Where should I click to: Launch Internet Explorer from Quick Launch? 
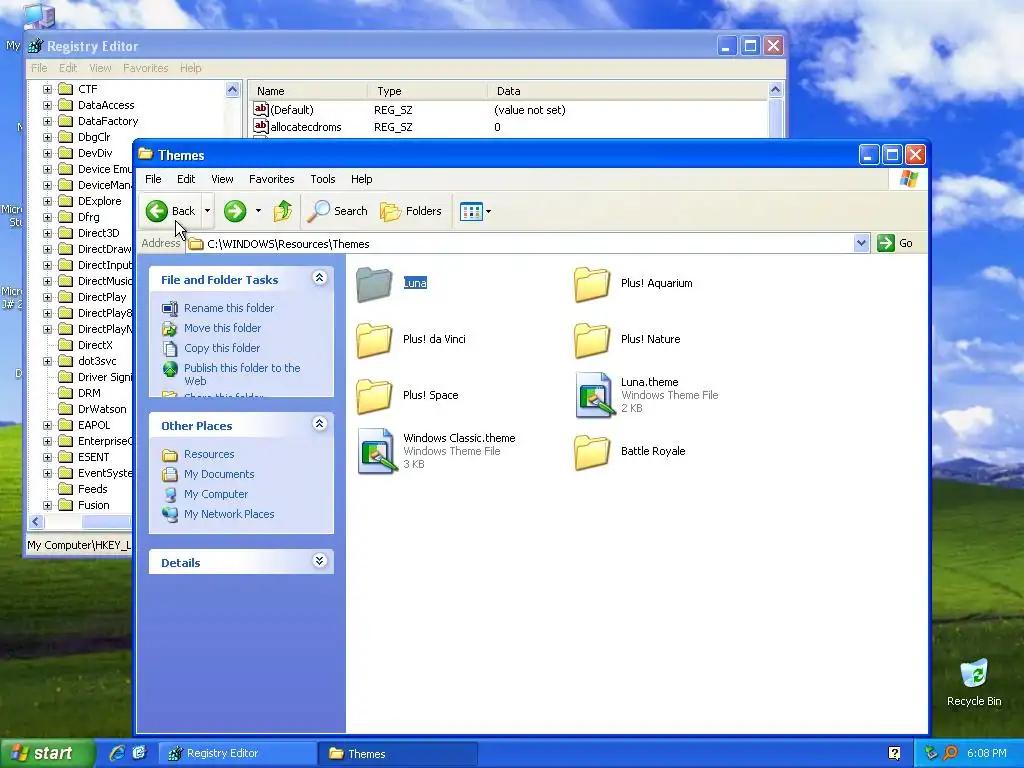click(117, 753)
